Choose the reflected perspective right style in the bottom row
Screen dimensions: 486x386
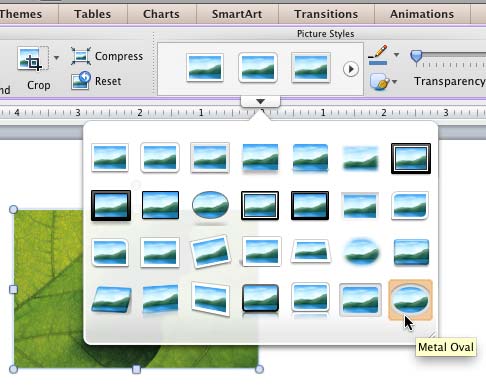click(160, 299)
